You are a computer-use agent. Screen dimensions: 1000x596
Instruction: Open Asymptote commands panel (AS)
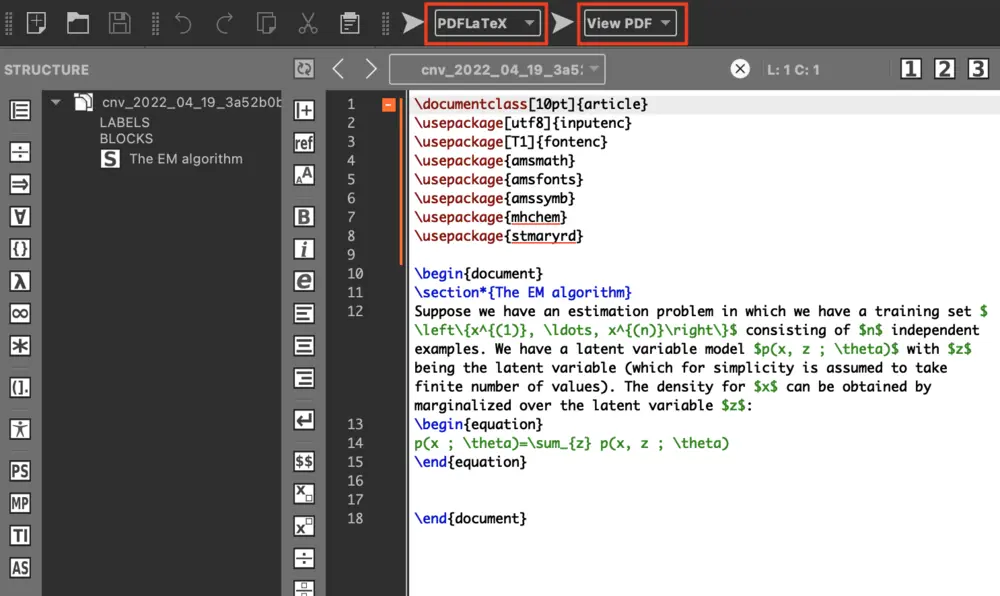click(x=20, y=567)
